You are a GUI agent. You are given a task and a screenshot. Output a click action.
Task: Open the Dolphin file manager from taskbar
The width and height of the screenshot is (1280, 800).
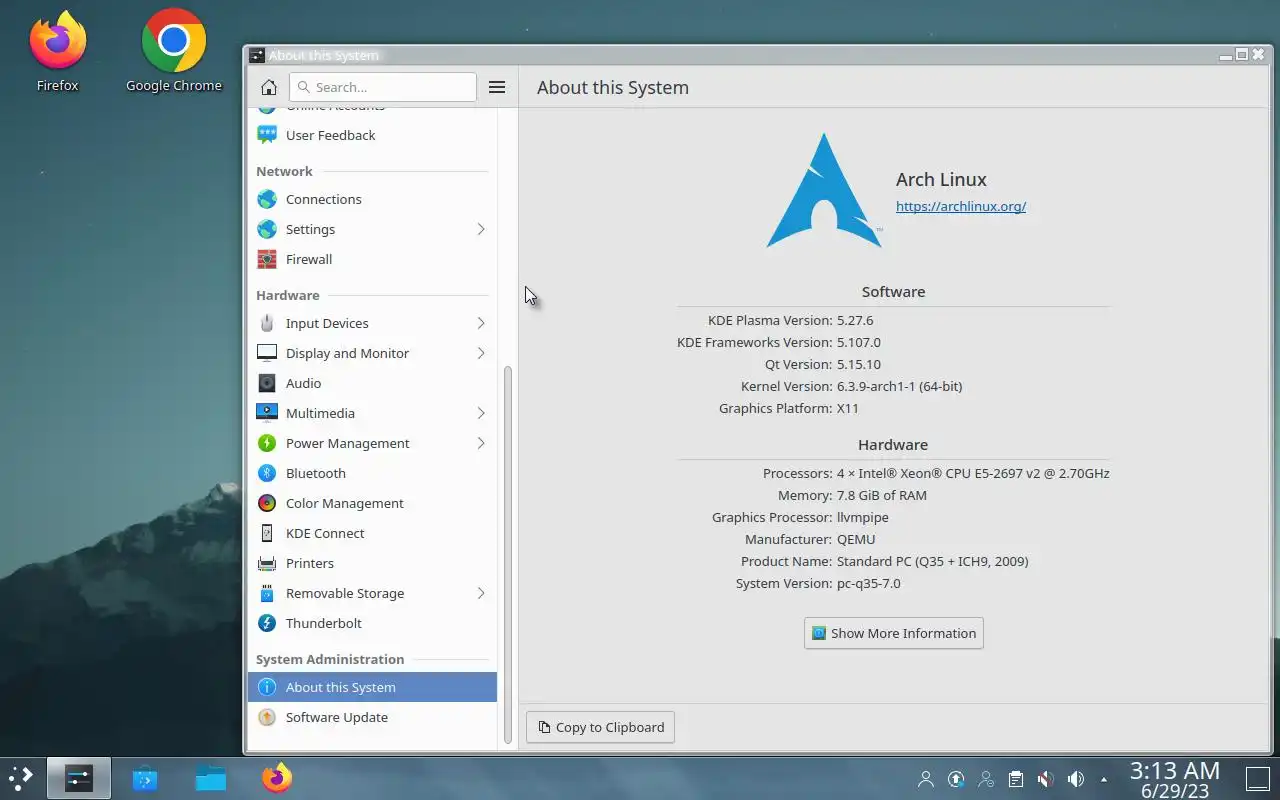coord(211,778)
